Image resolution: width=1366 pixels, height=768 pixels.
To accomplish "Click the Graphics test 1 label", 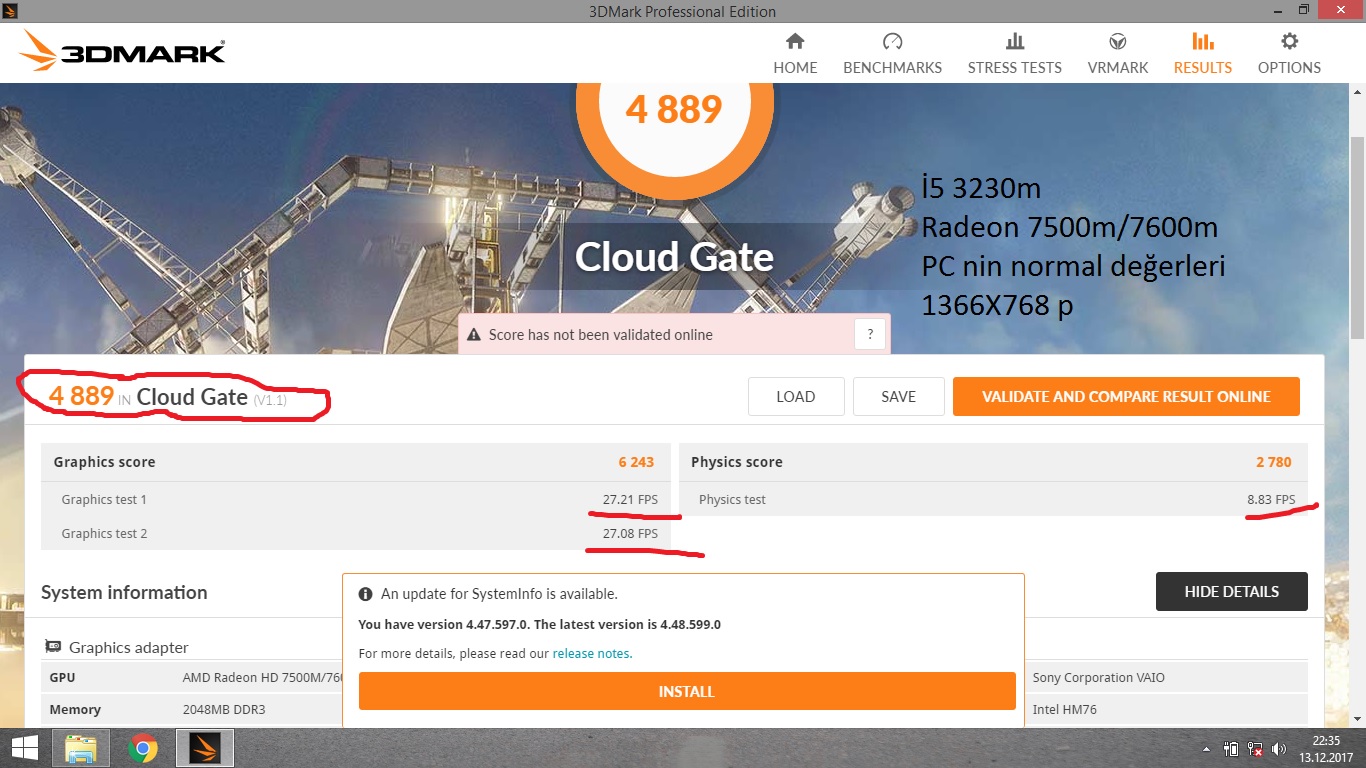I will [x=104, y=499].
